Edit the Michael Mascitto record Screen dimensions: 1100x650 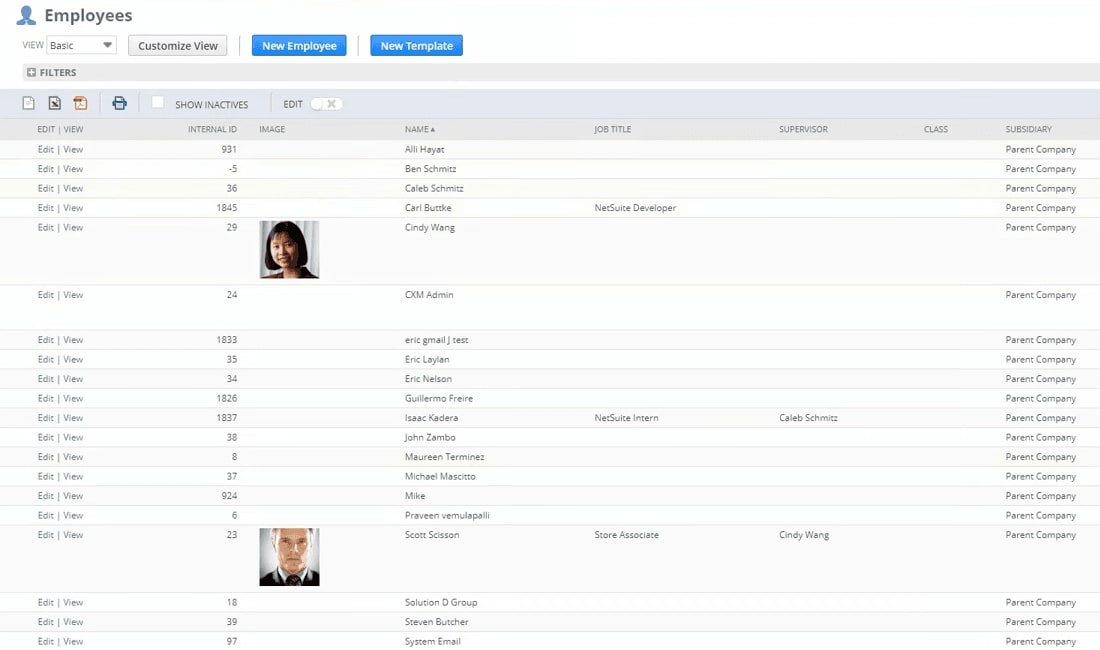[46, 477]
